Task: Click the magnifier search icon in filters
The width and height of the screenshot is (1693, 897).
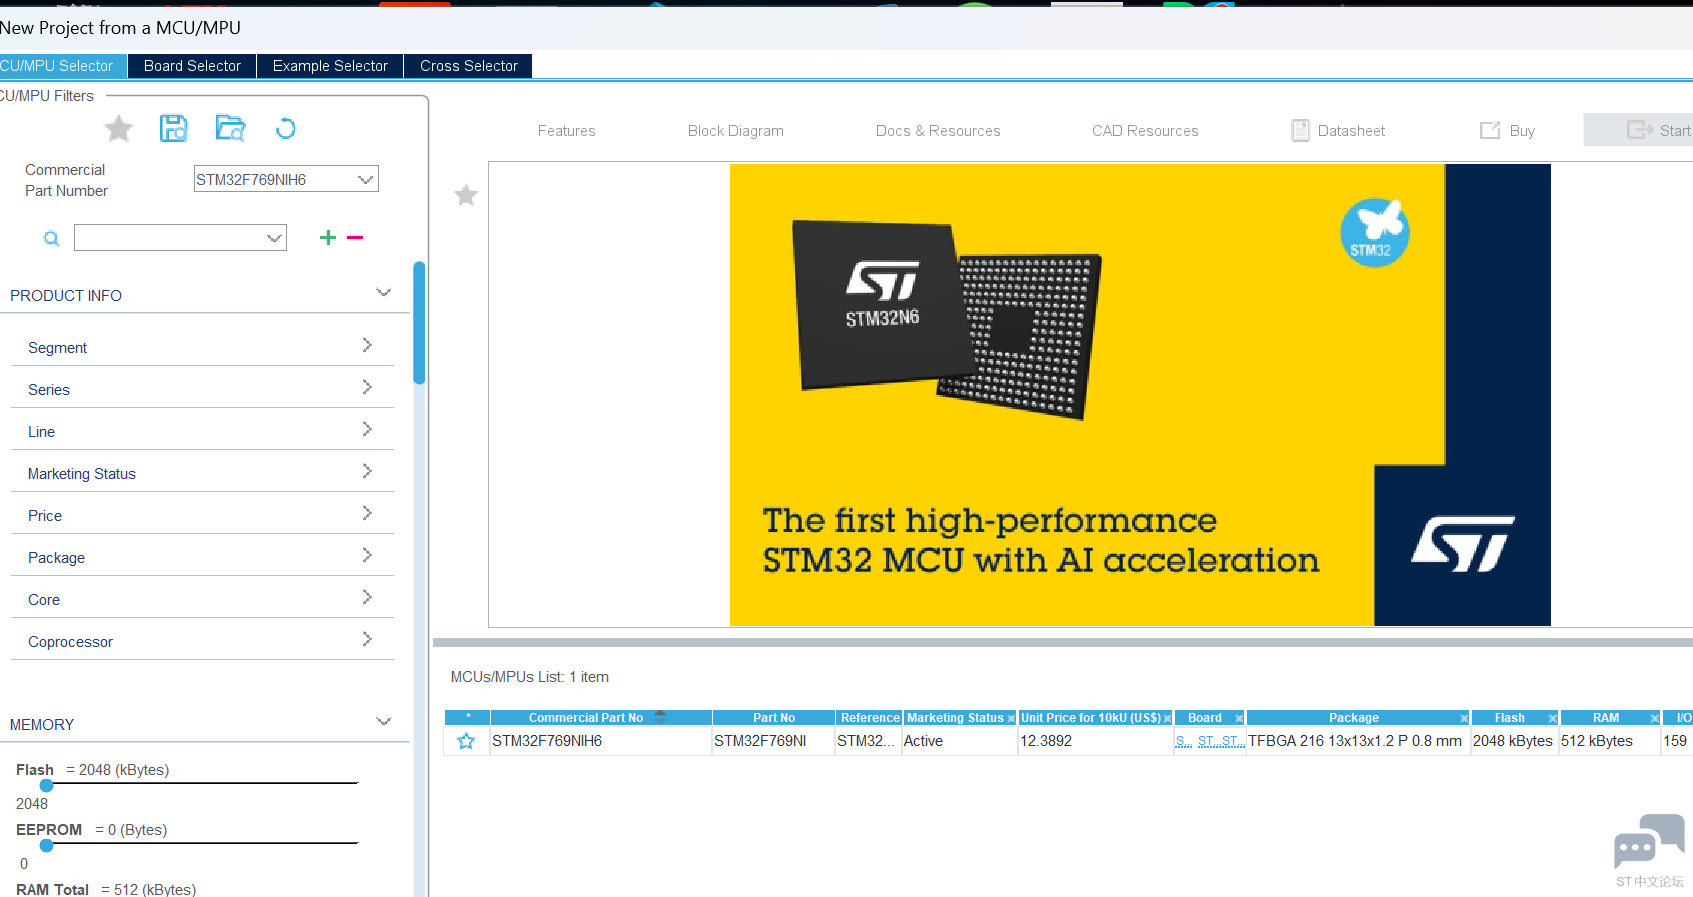Action: pyautogui.click(x=52, y=238)
